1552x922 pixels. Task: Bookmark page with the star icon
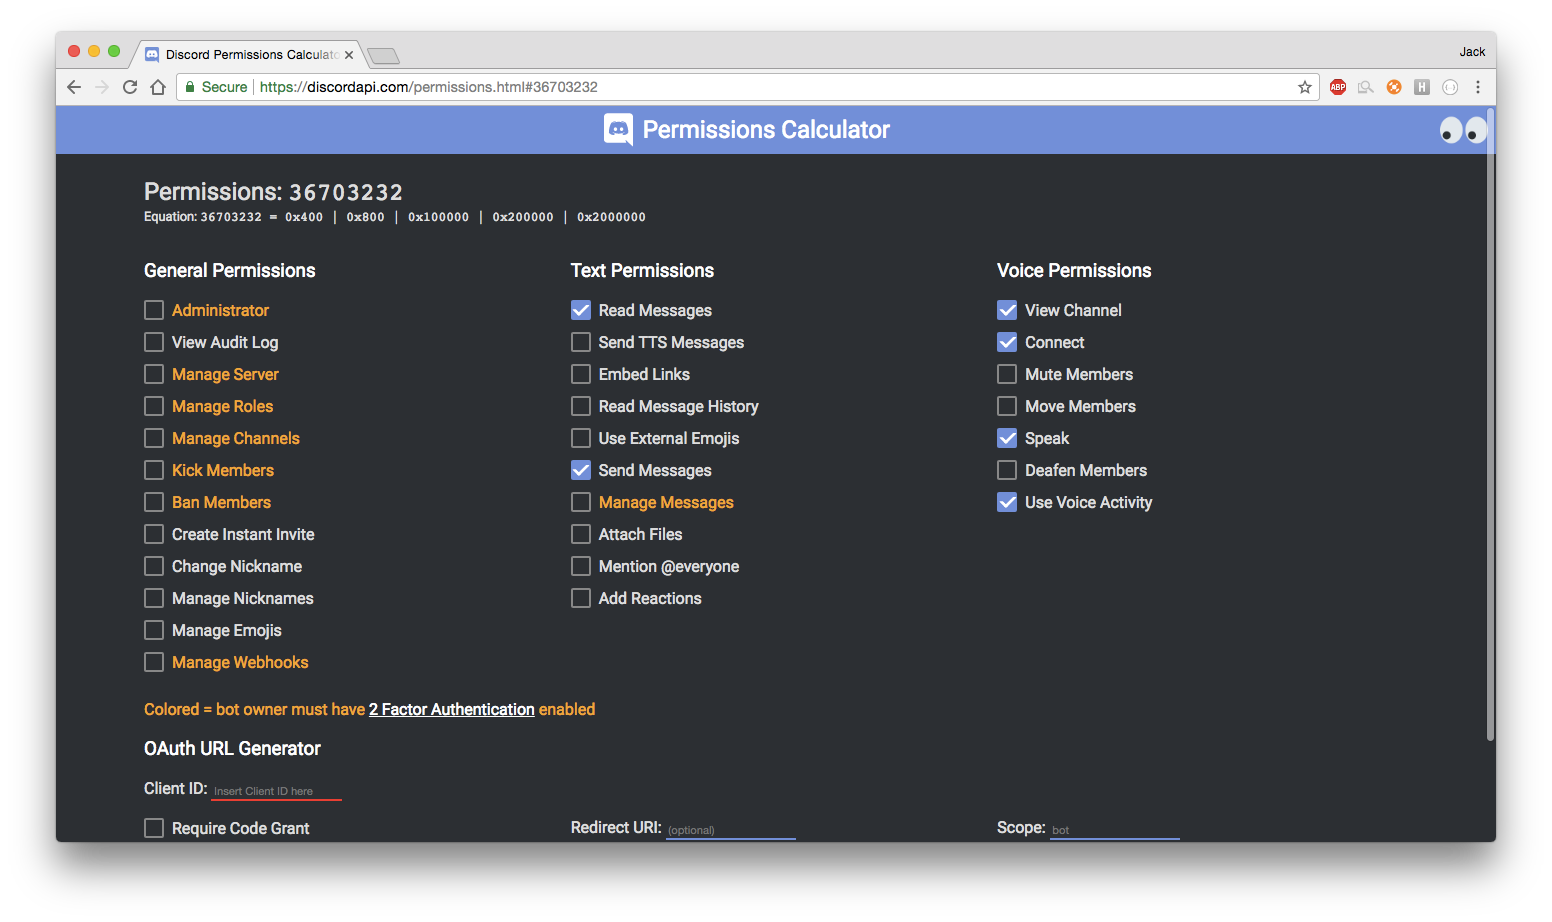pyautogui.click(x=1305, y=87)
